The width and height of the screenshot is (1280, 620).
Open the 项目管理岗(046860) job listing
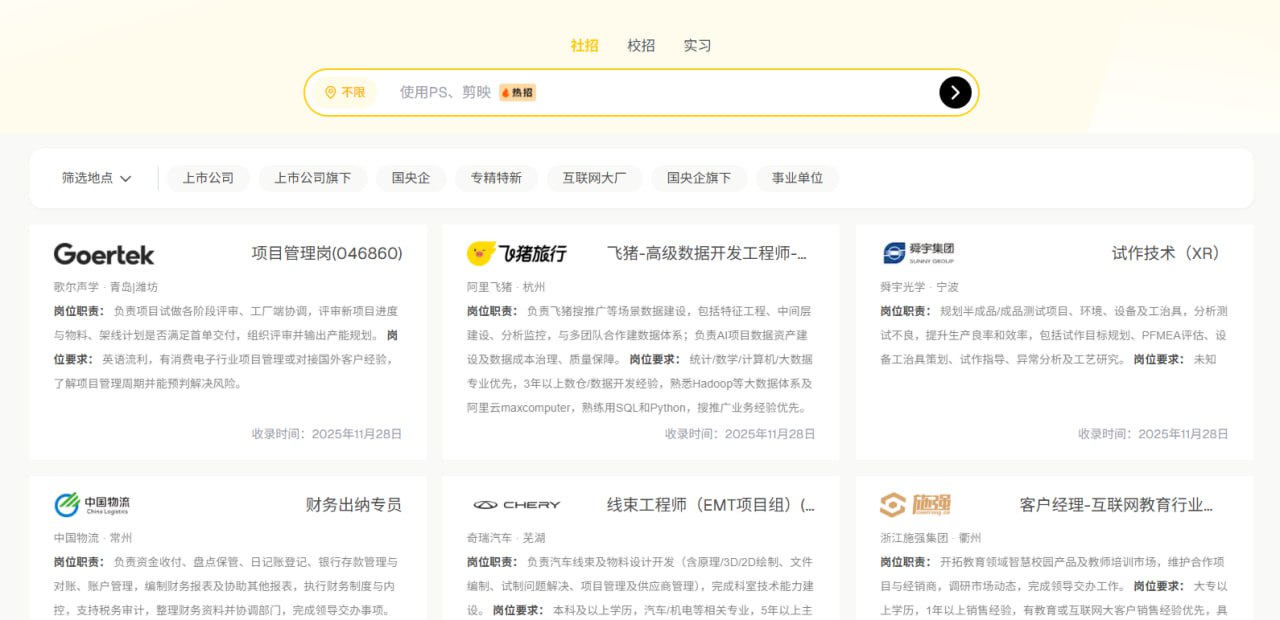coord(327,254)
